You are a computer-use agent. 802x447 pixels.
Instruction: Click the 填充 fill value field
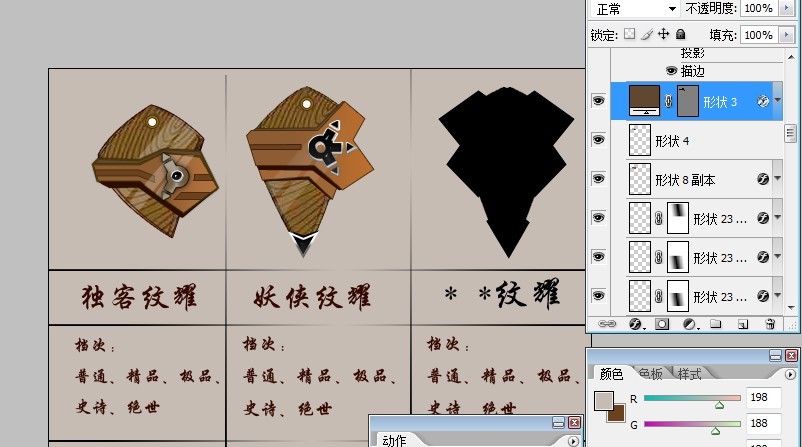(x=759, y=35)
